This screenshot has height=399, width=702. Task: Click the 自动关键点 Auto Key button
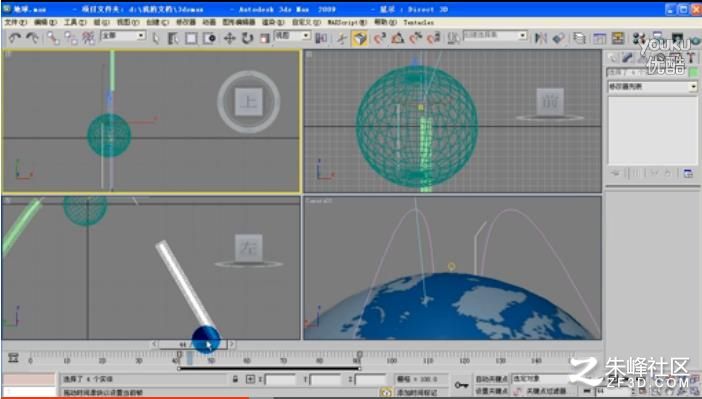[x=492, y=379]
